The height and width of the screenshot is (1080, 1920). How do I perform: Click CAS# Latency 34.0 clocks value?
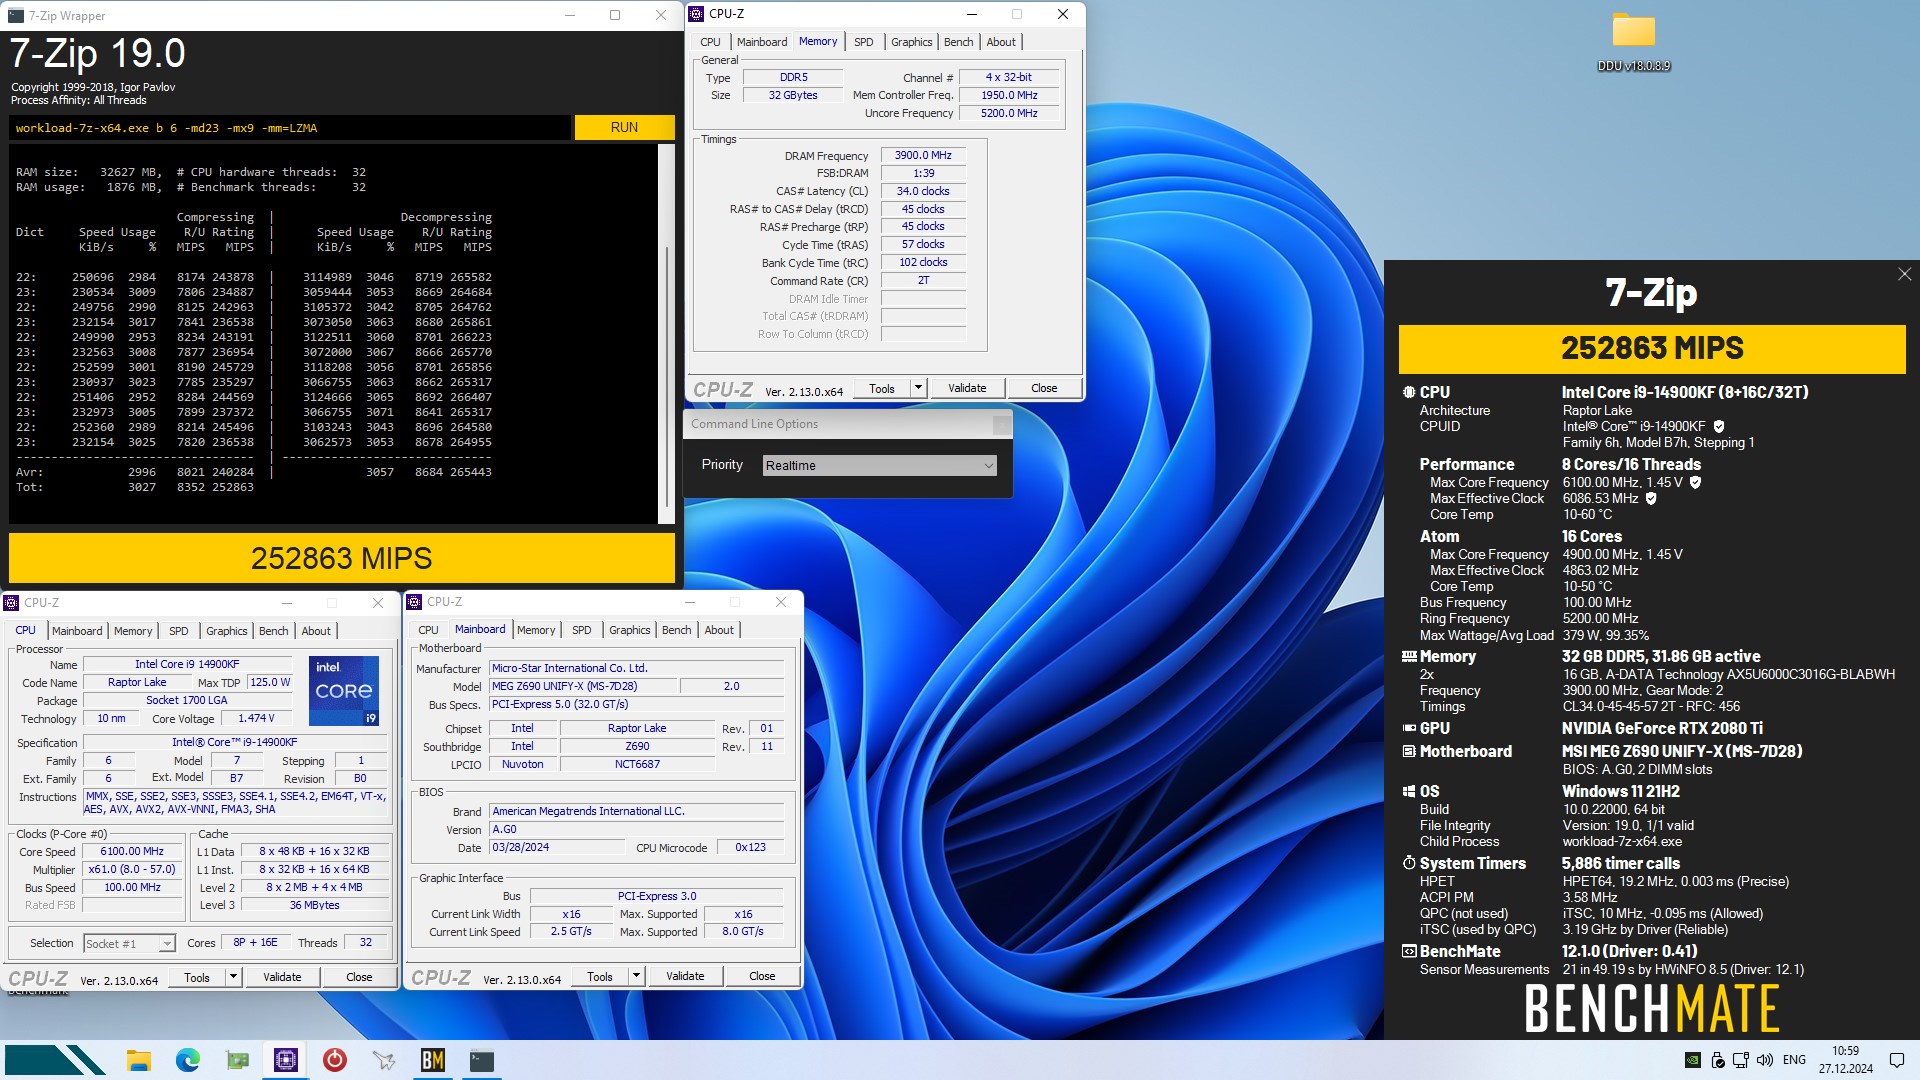pyautogui.click(x=923, y=191)
